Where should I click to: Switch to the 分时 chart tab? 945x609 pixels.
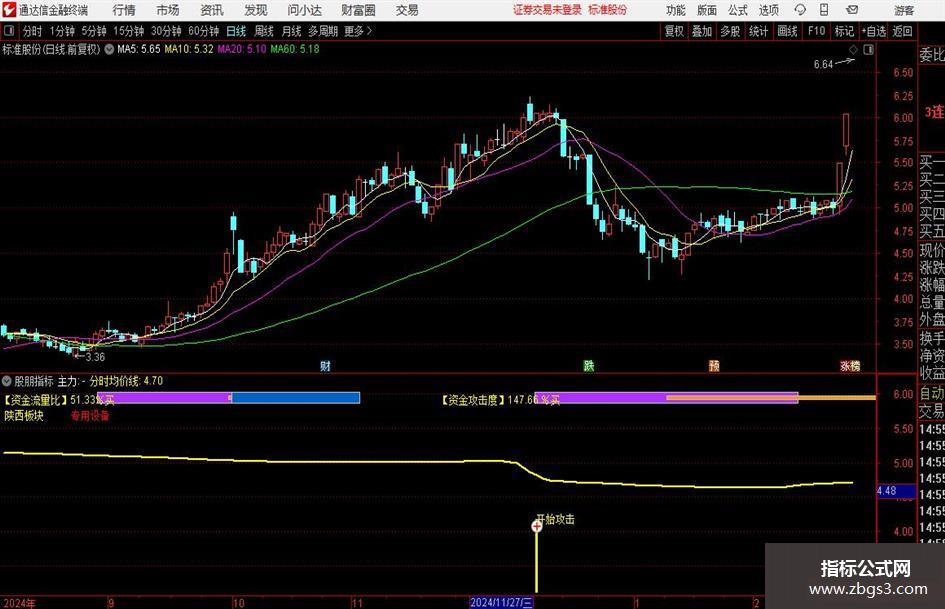(x=32, y=31)
